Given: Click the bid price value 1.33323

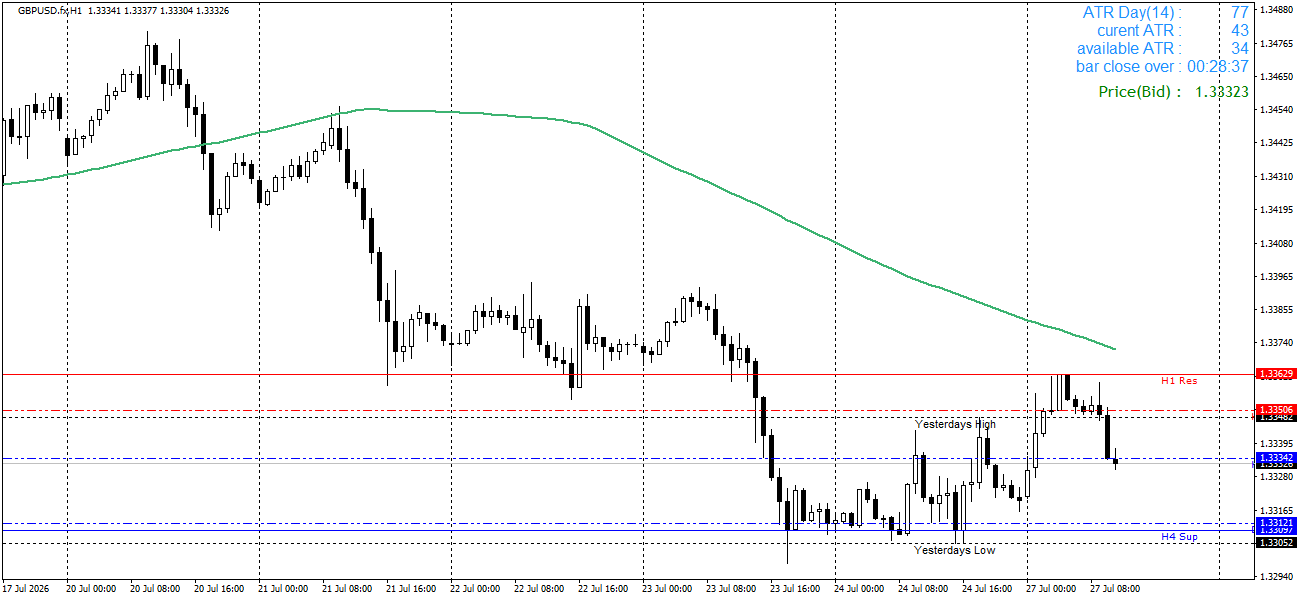Looking at the screenshot, I should tap(1222, 91).
